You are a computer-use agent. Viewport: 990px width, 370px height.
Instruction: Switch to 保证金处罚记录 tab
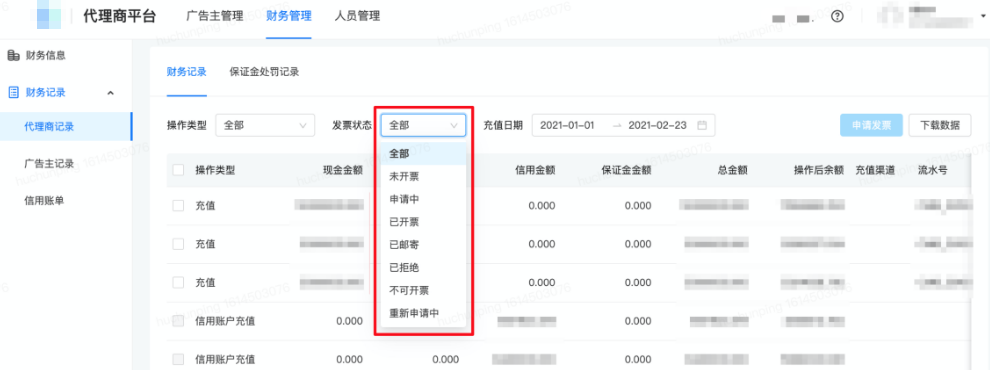pos(264,72)
